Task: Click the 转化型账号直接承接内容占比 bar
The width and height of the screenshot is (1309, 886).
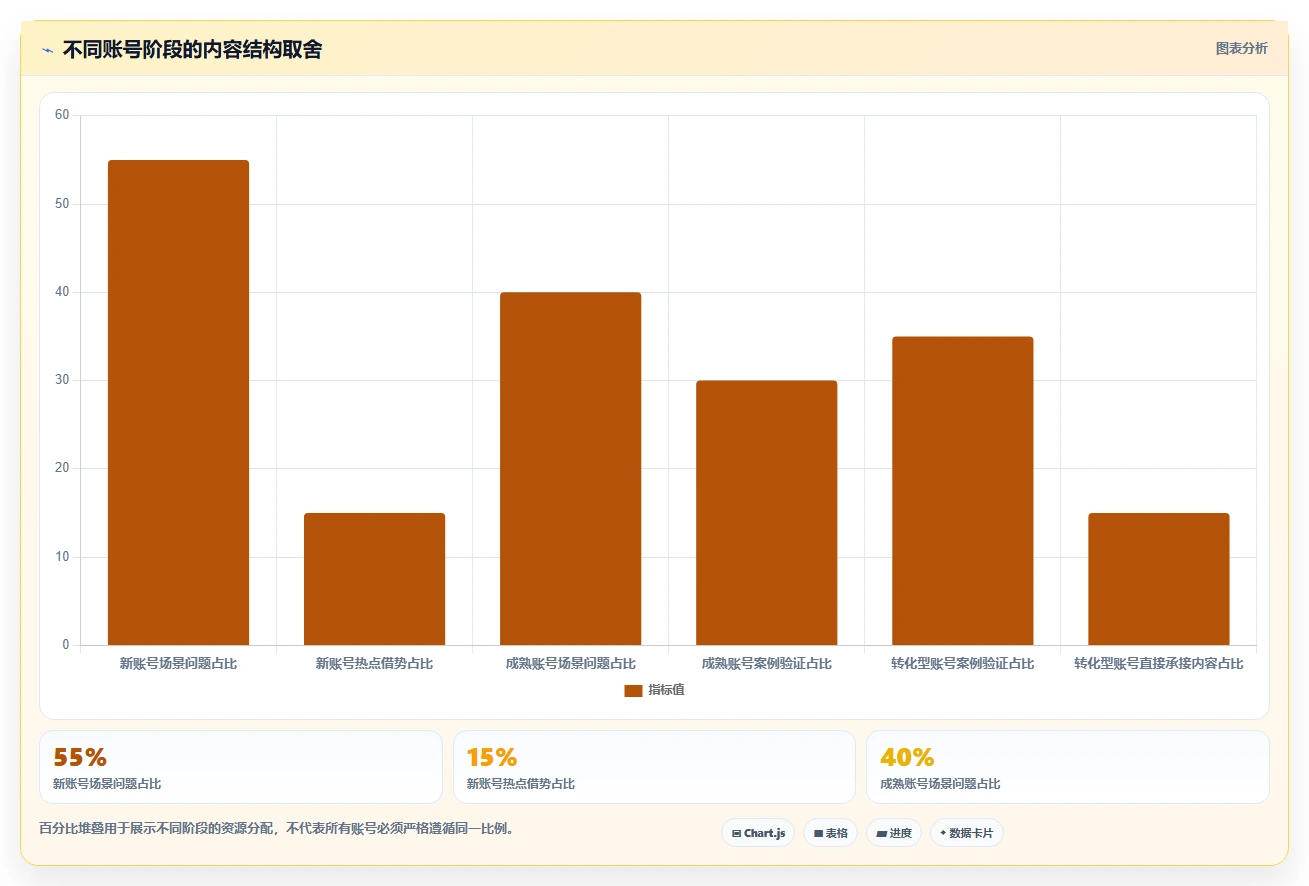Action: point(1158,579)
